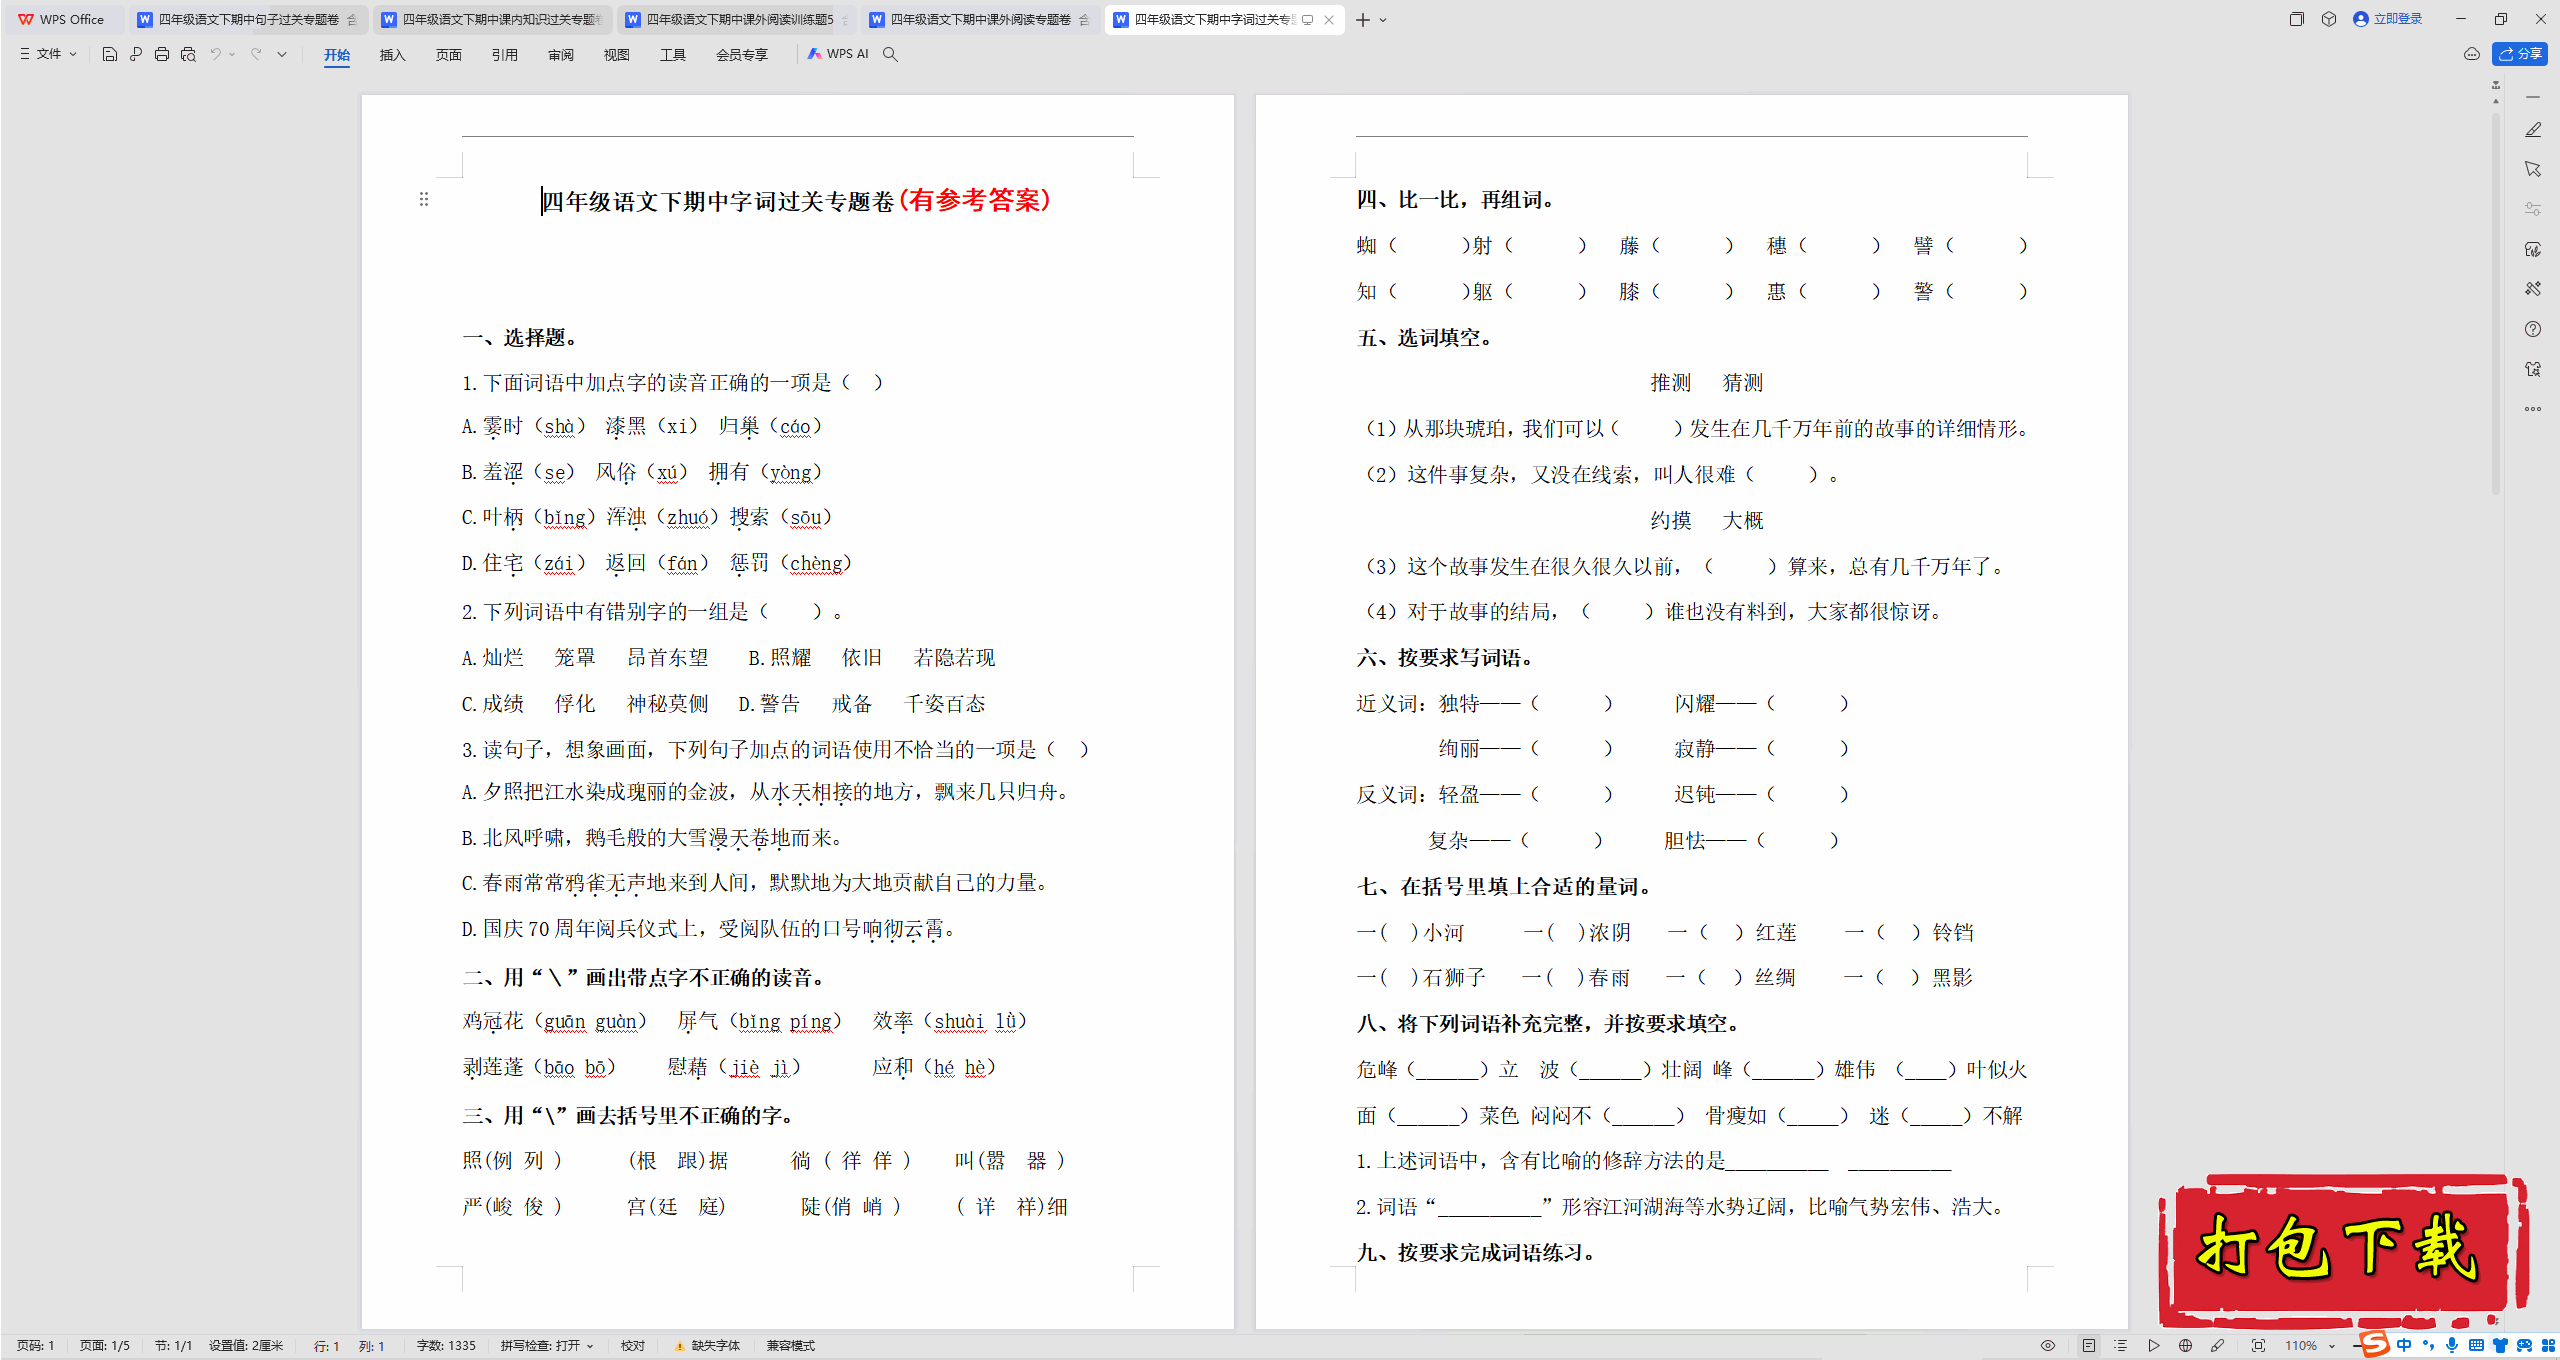Click 字数: 1335 word count in status bar
Screen dimensions: 2560x1360
(x=446, y=1346)
